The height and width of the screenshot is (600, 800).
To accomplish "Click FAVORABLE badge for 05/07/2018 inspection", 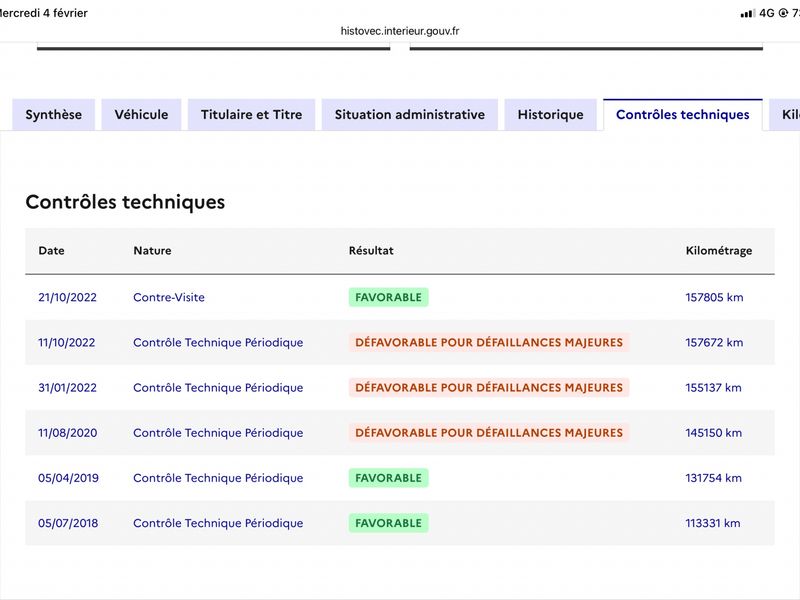I will tap(388, 523).
